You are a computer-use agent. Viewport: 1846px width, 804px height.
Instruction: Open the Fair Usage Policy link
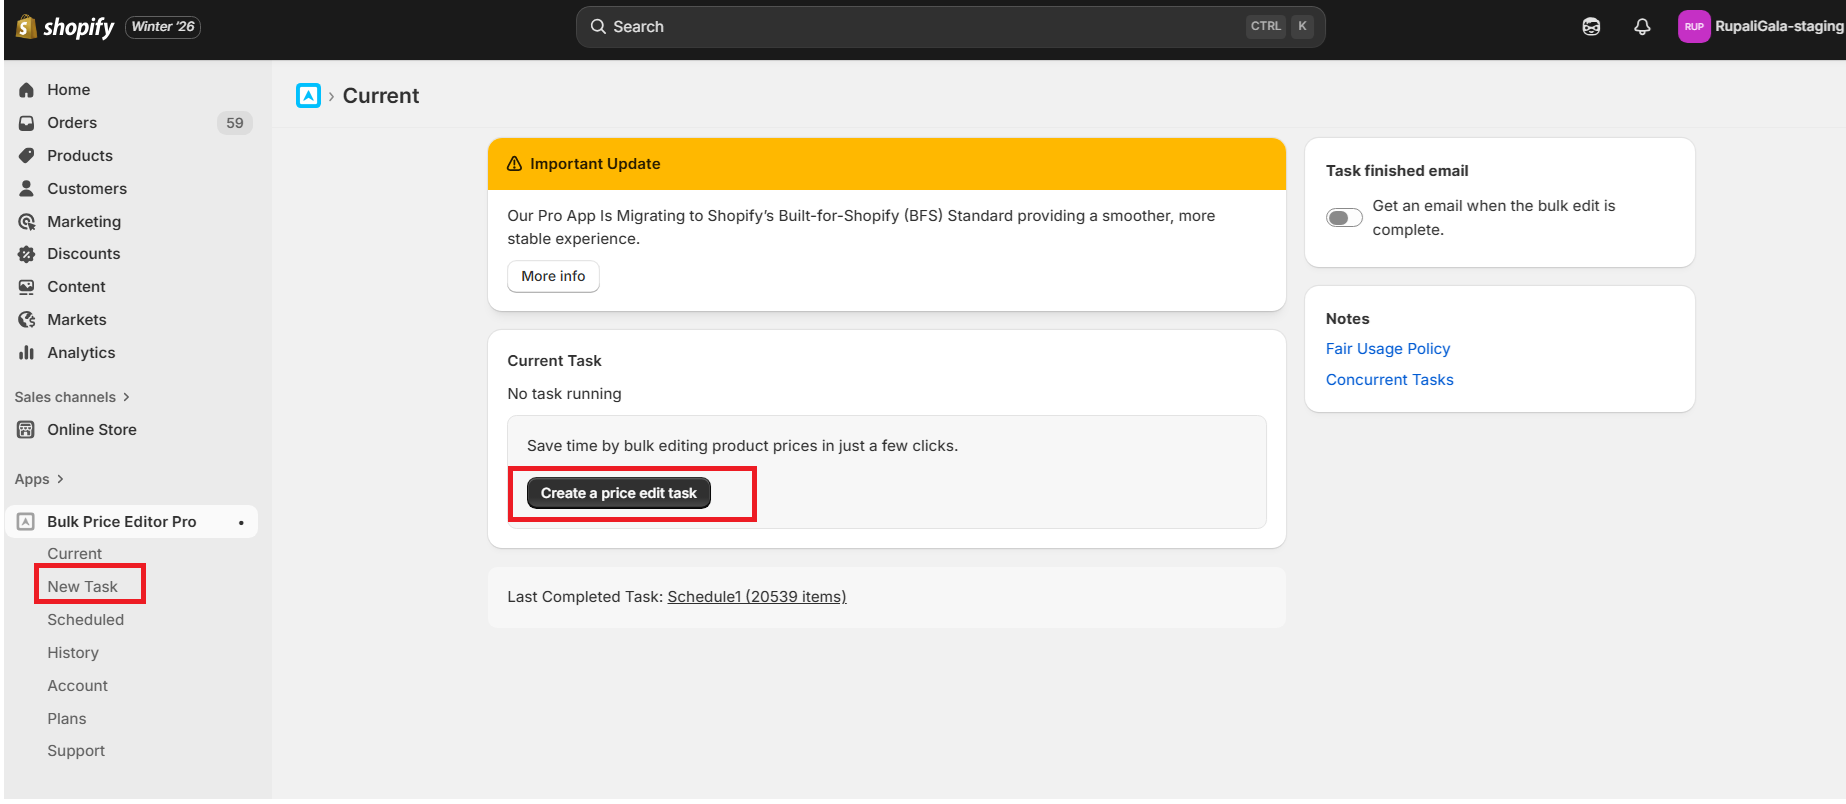pyautogui.click(x=1387, y=349)
